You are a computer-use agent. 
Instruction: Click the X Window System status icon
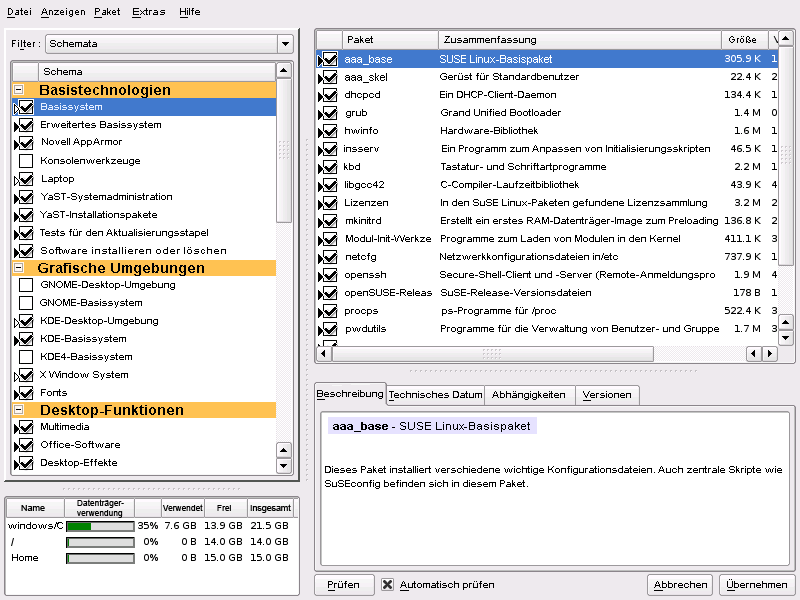26,375
